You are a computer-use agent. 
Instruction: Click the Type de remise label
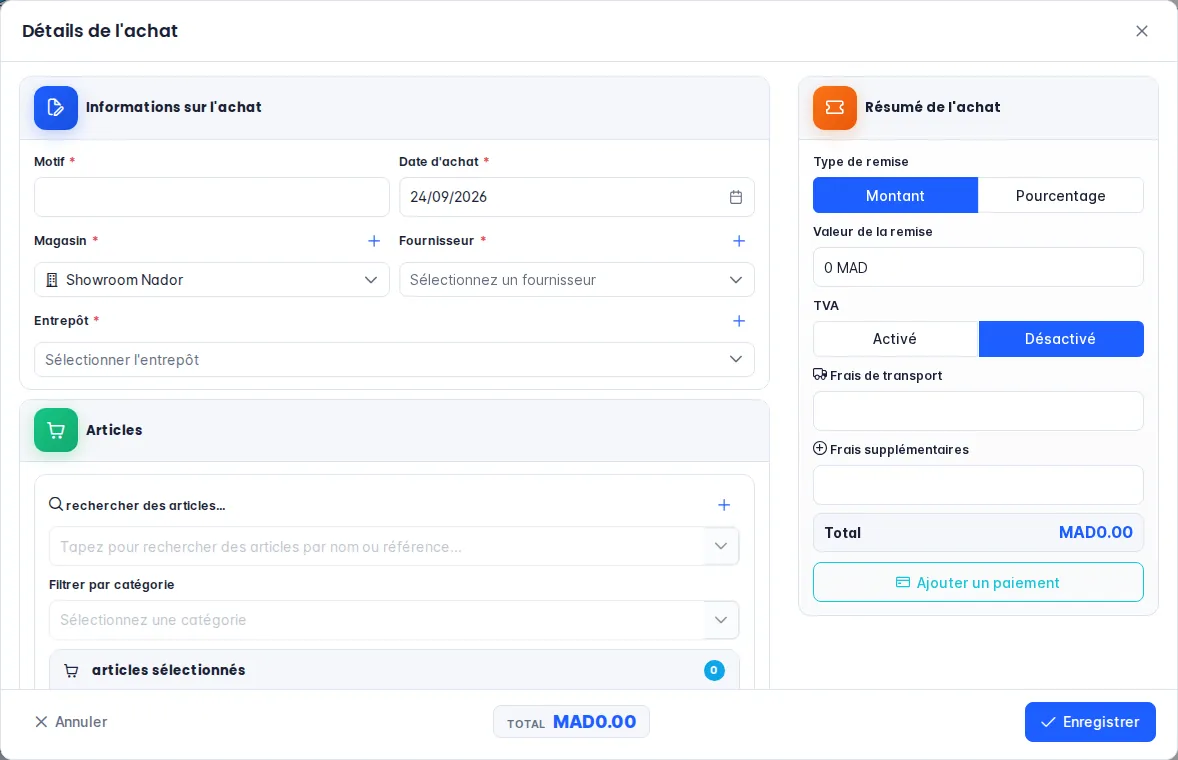861,161
